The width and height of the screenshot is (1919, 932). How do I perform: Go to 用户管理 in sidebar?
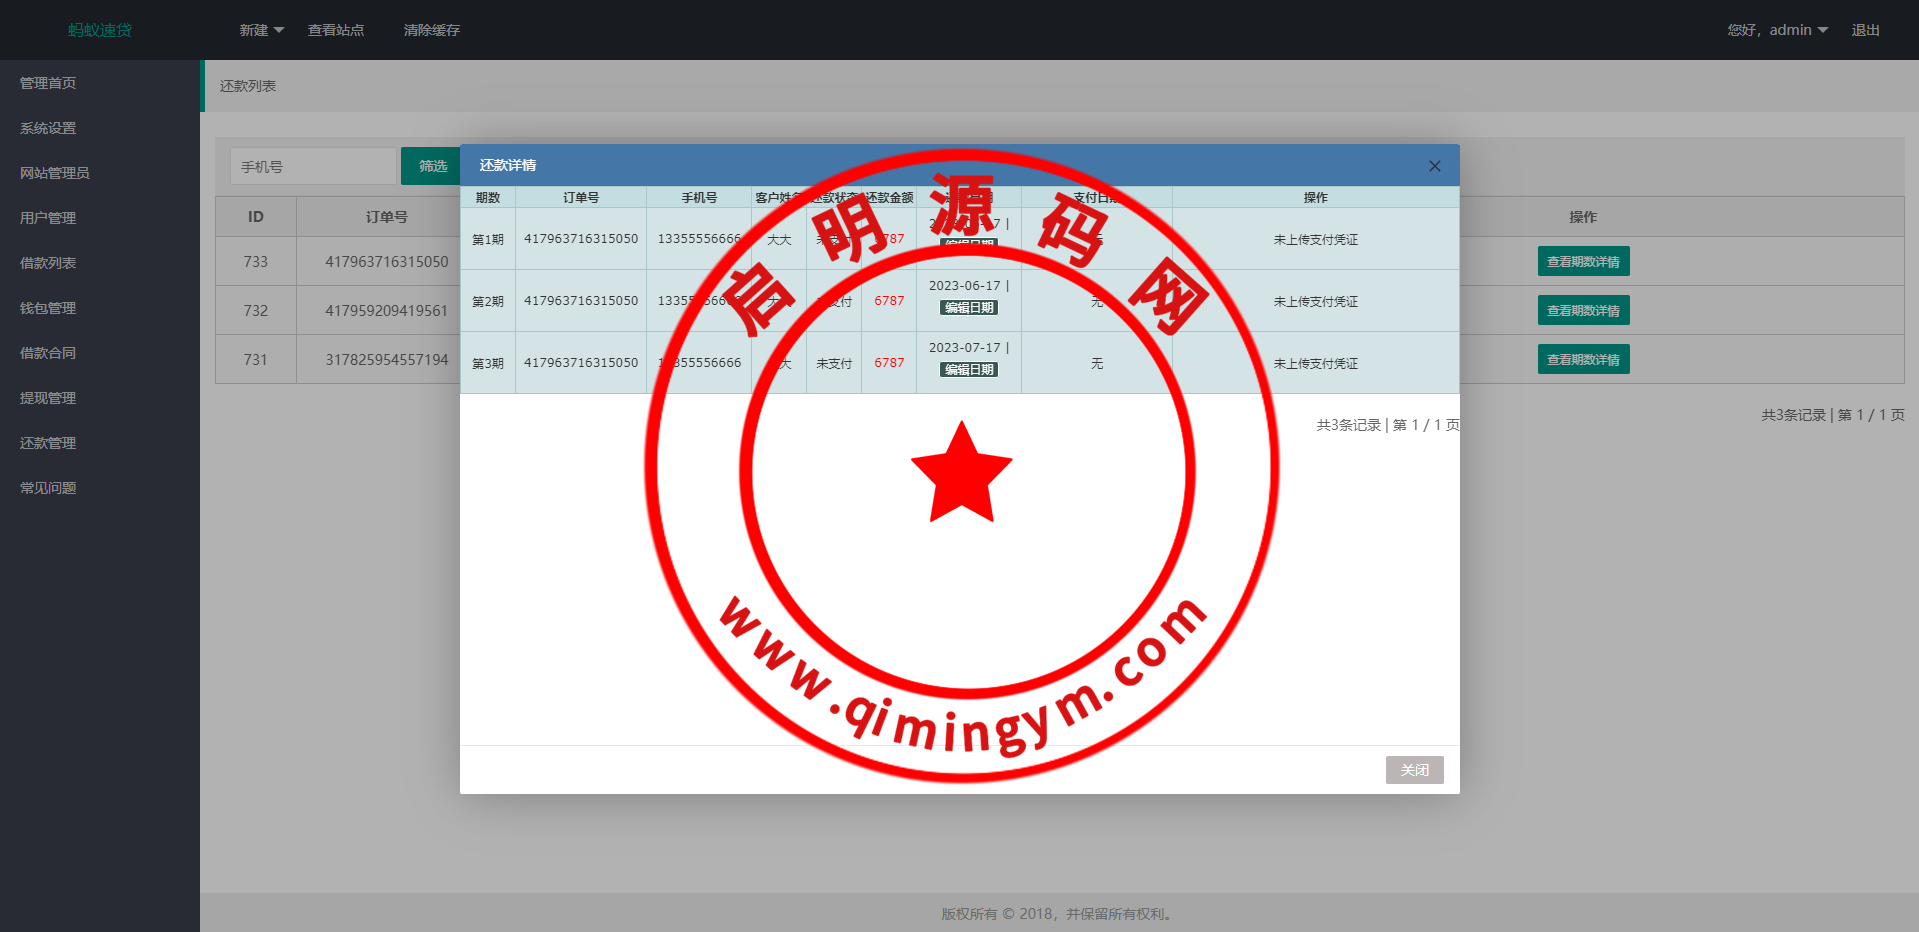click(x=48, y=218)
